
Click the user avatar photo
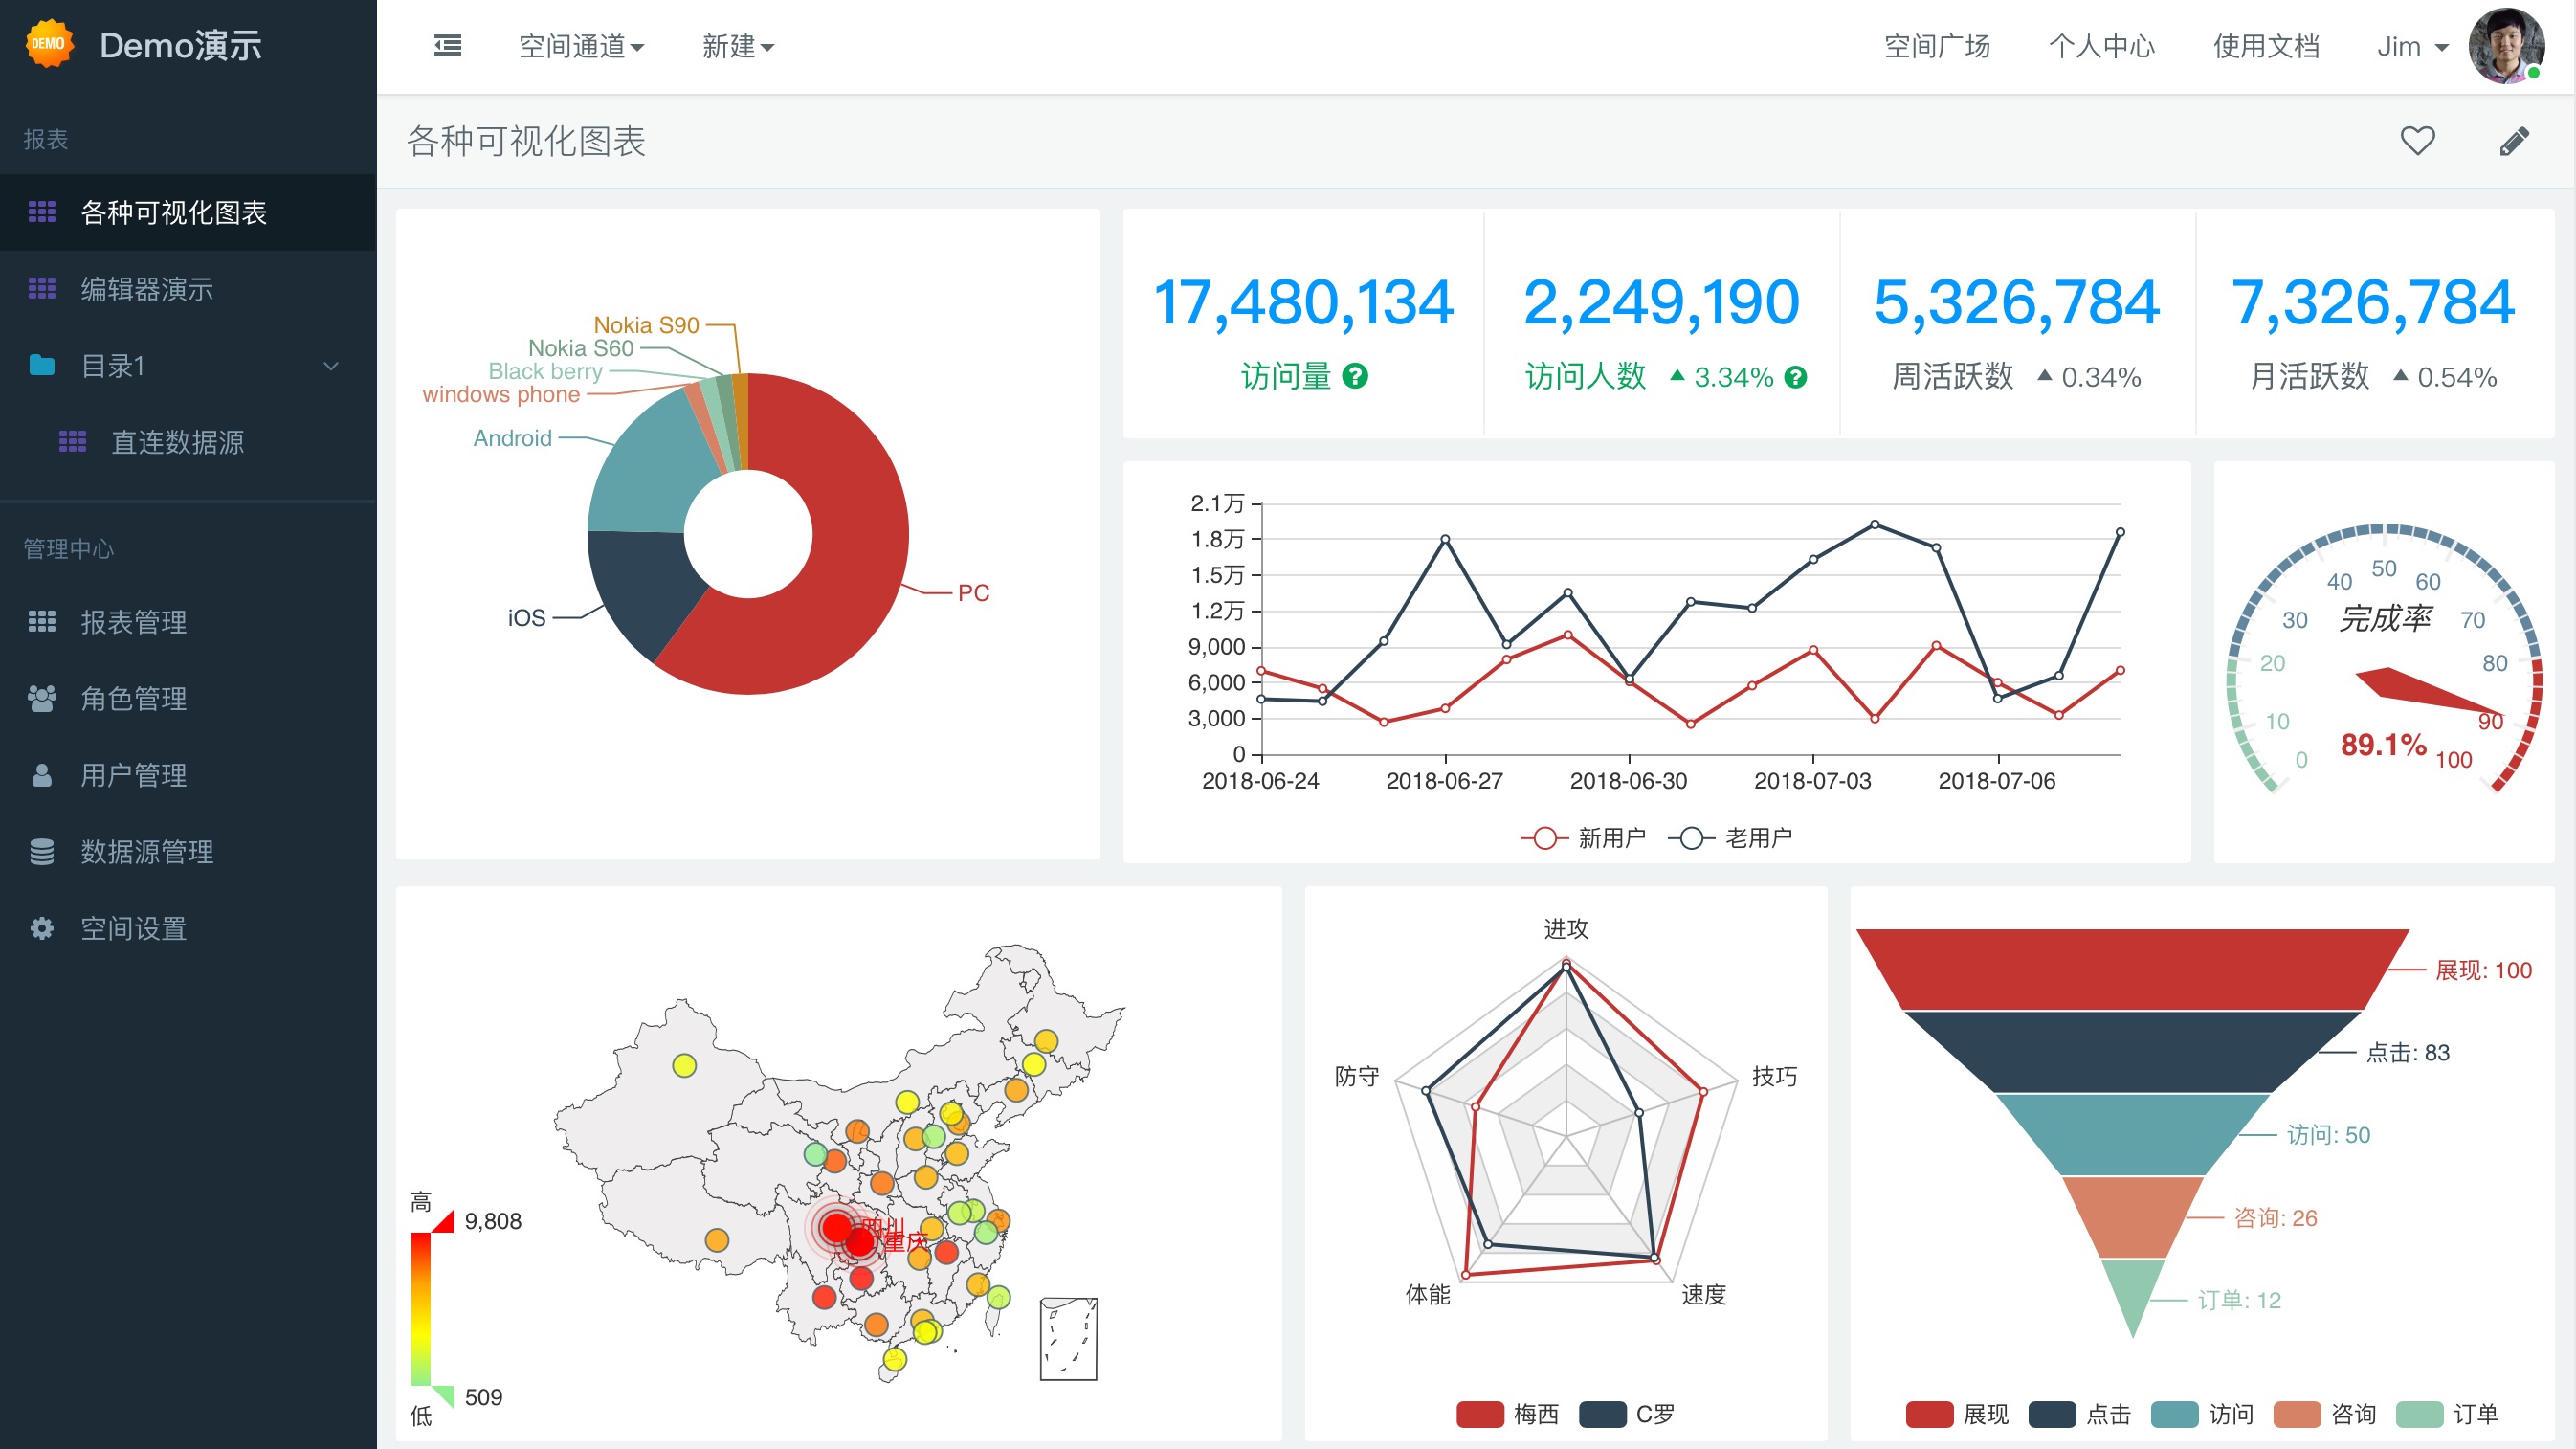(x=2505, y=46)
